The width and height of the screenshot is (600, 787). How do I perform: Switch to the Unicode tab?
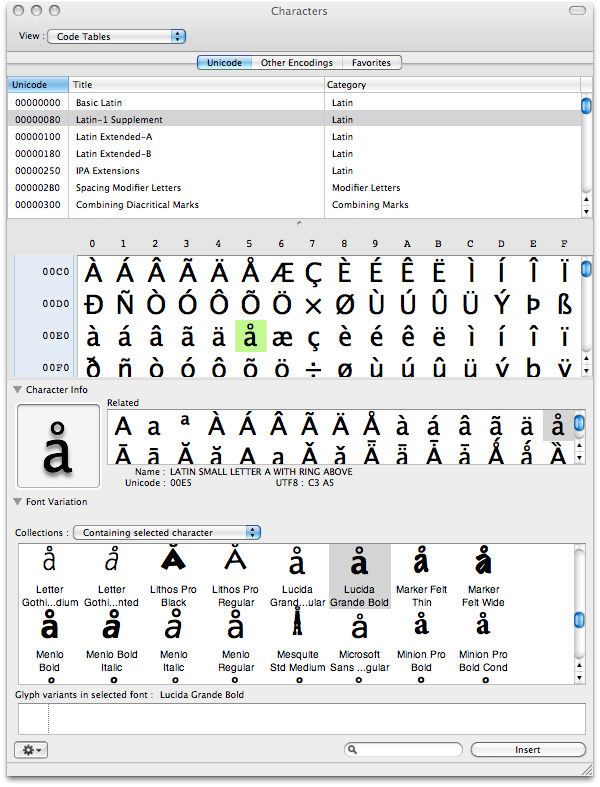(224, 63)
